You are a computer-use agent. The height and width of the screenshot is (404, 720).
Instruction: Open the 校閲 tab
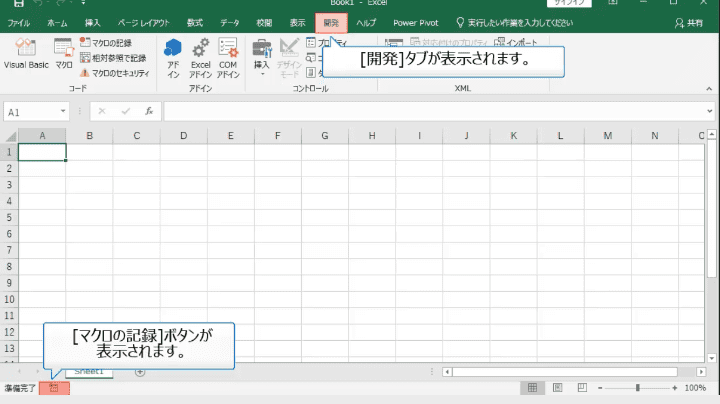264,23
